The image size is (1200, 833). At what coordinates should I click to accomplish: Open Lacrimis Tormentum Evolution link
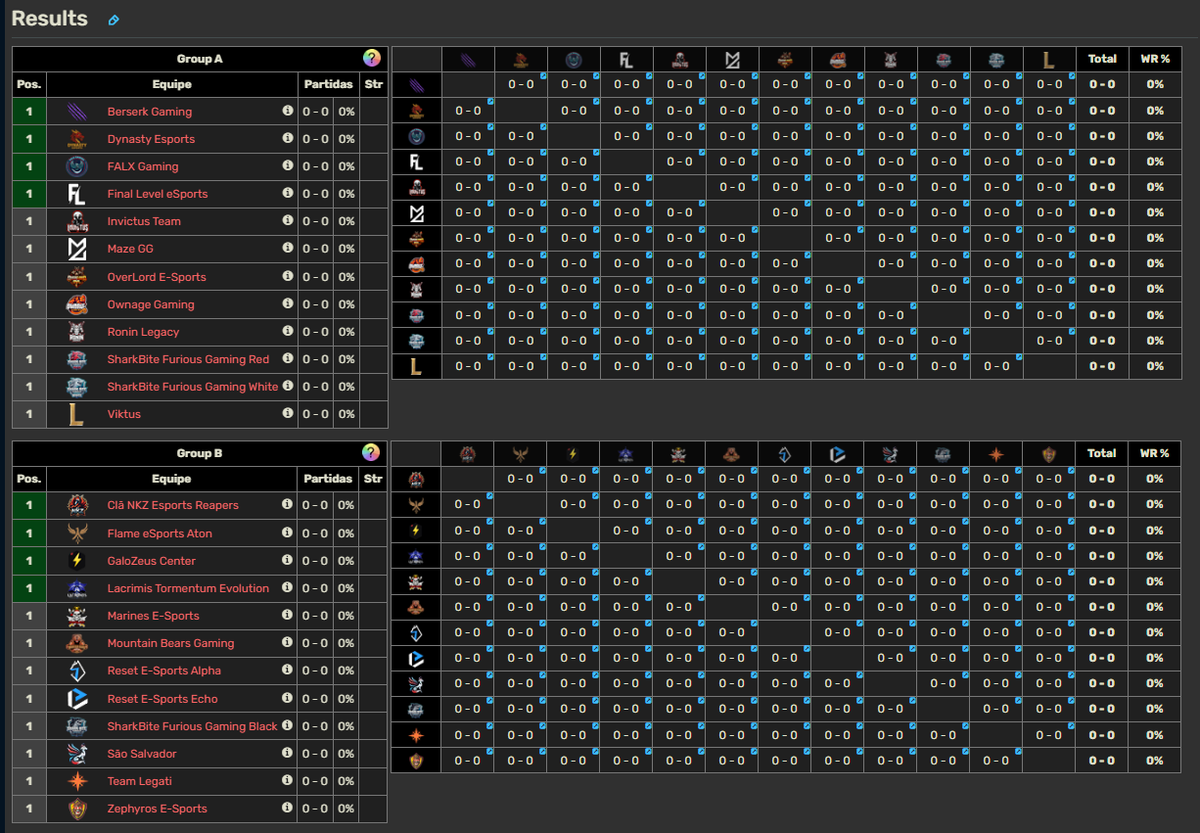point(188,589)
